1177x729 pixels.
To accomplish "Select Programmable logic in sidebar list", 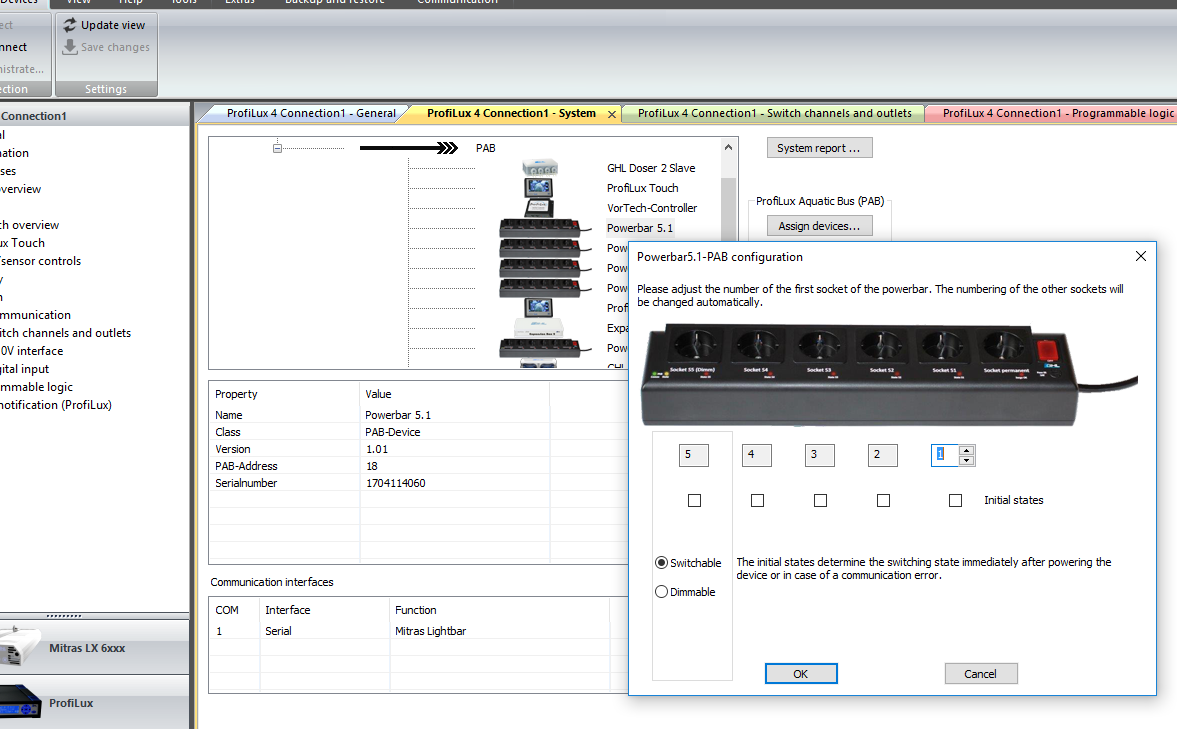I will (37, 387).
